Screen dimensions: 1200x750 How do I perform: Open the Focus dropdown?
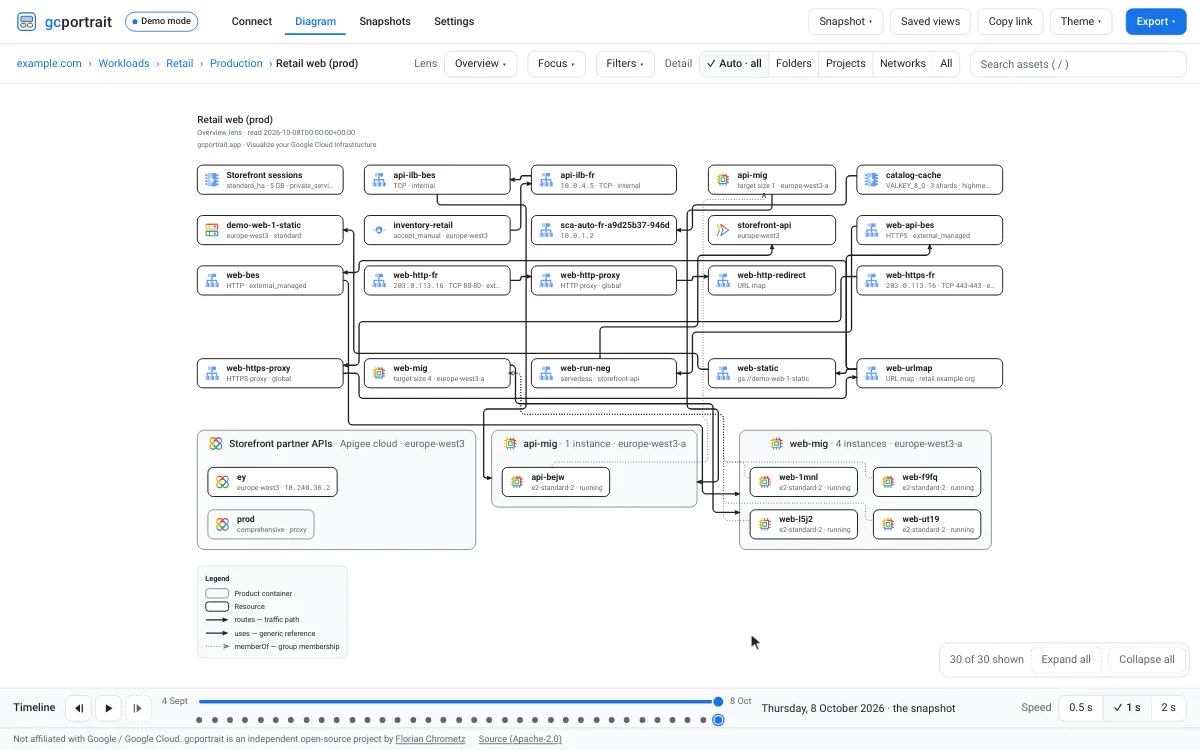[556, 63]
